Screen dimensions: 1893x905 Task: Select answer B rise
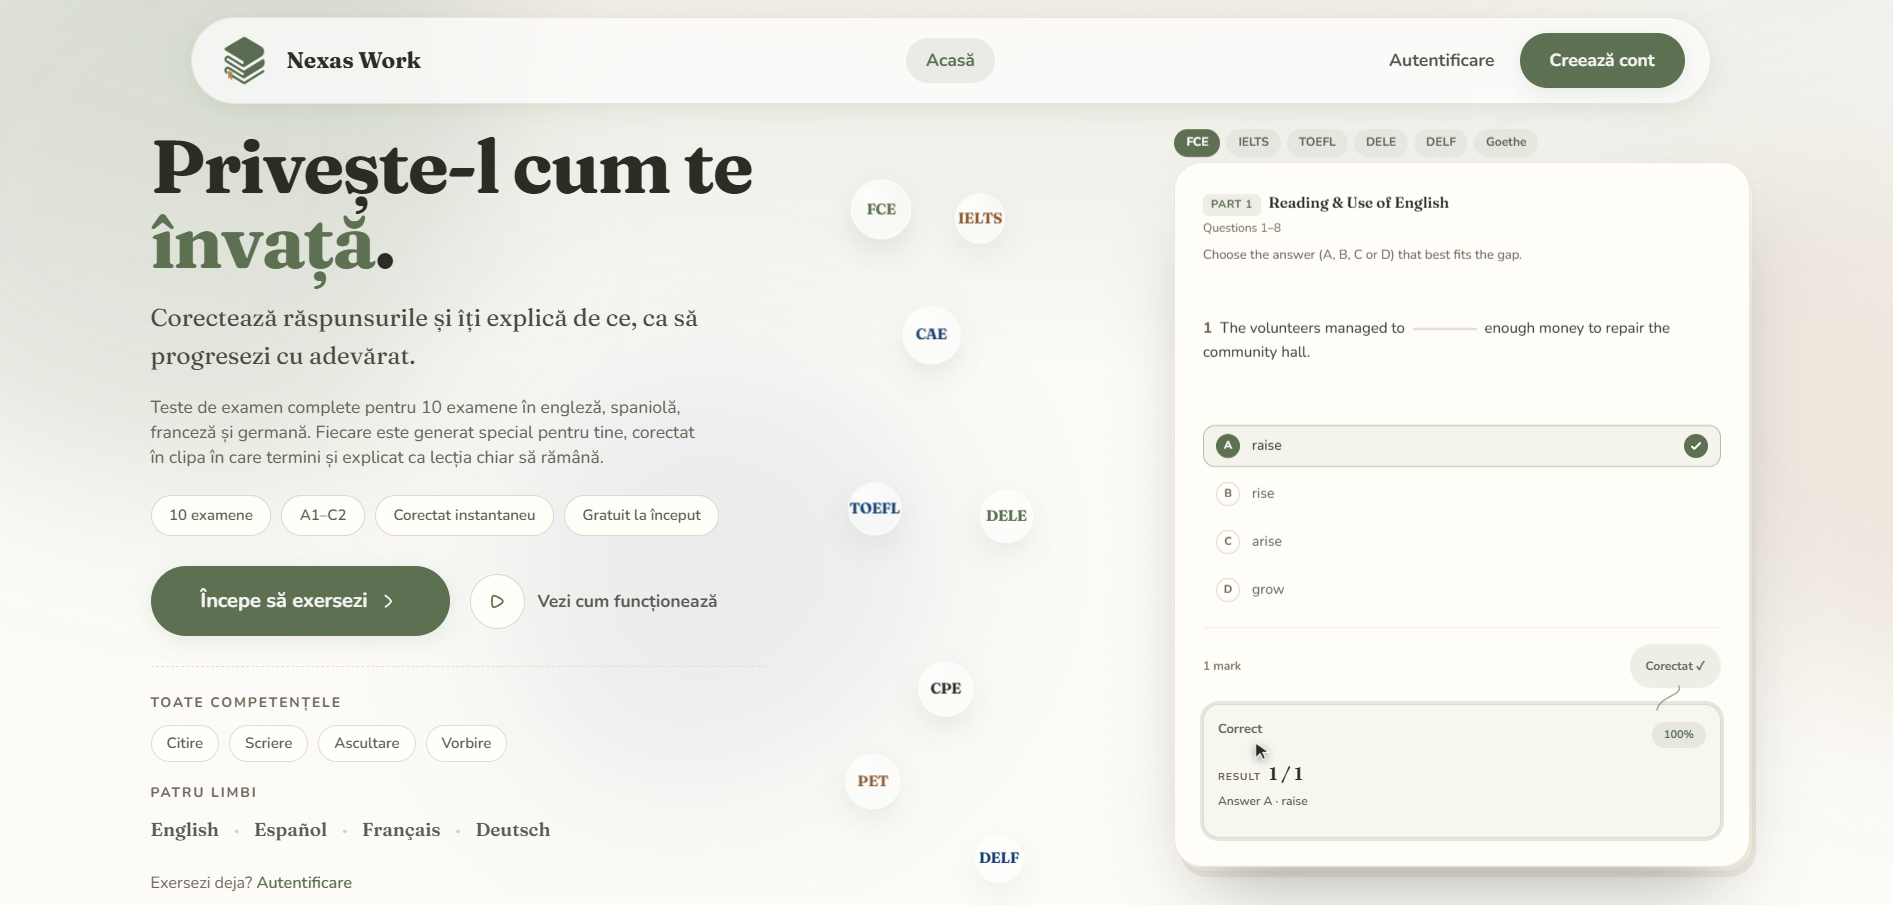(x=1461, y=493)
